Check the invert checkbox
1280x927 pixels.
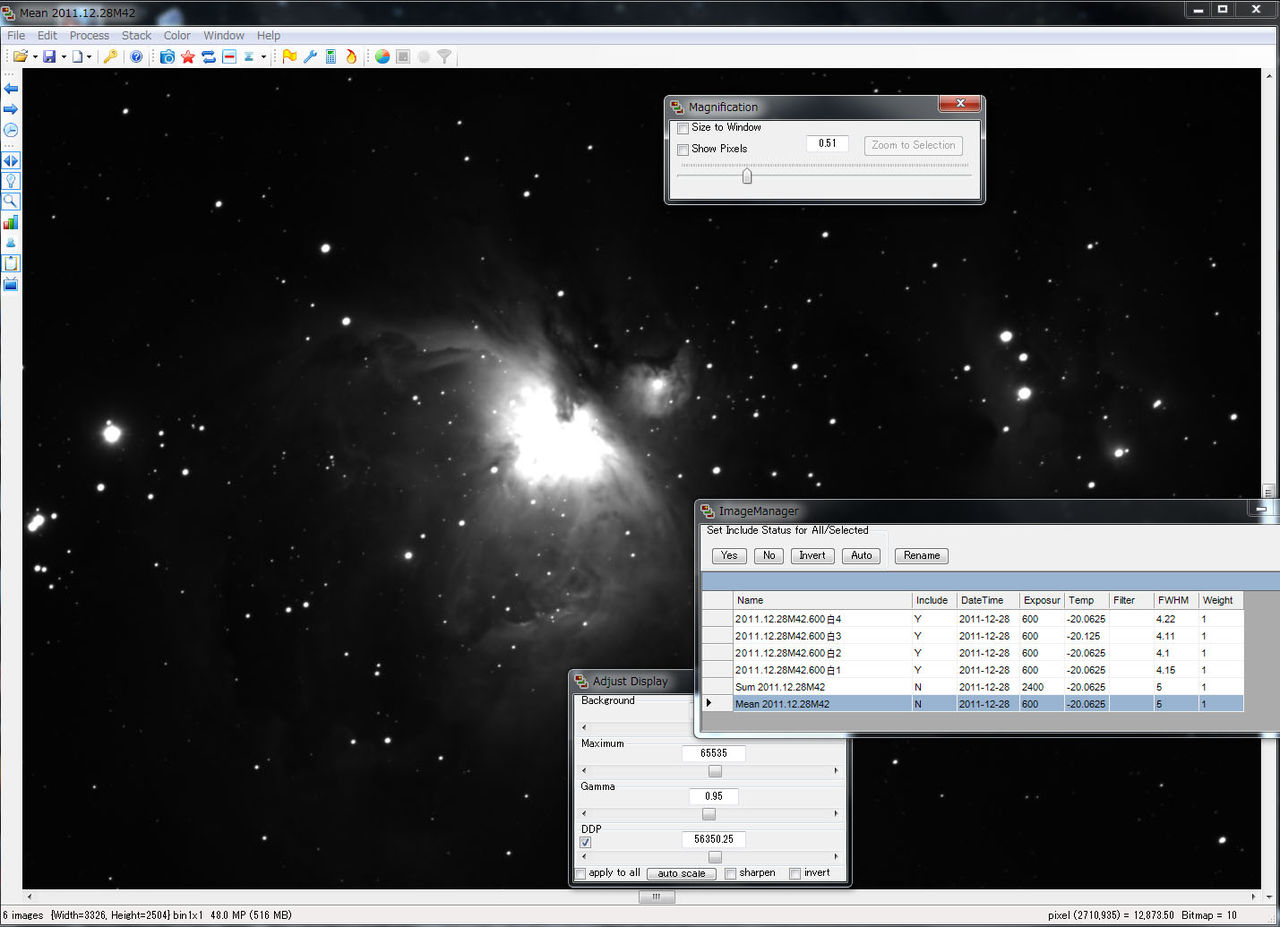click(x=795, y=873)
